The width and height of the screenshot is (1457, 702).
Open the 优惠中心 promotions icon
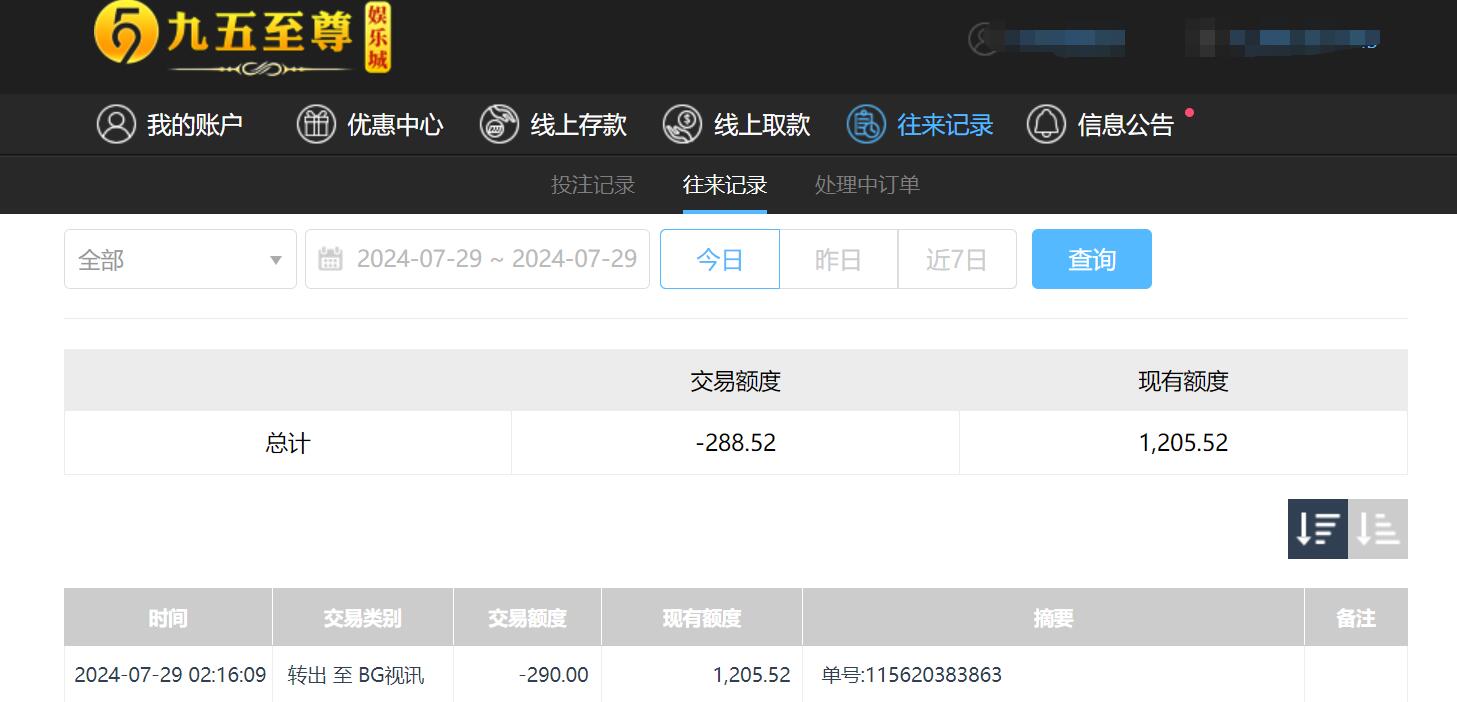coord(316,124)
